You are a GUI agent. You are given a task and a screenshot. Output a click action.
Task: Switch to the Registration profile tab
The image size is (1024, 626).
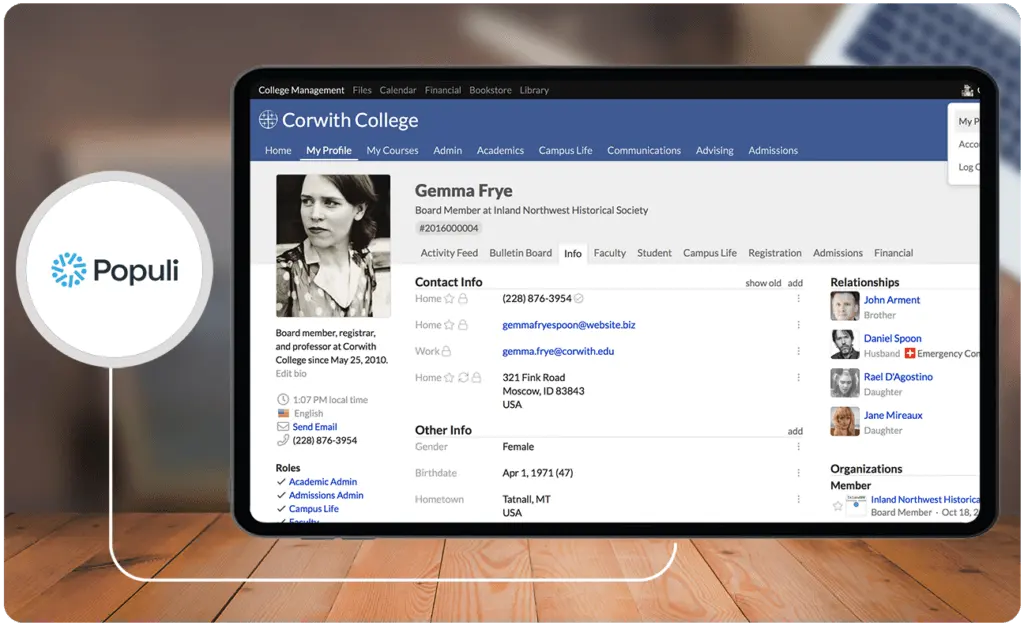pyautogui.click(x=775, y=253)
